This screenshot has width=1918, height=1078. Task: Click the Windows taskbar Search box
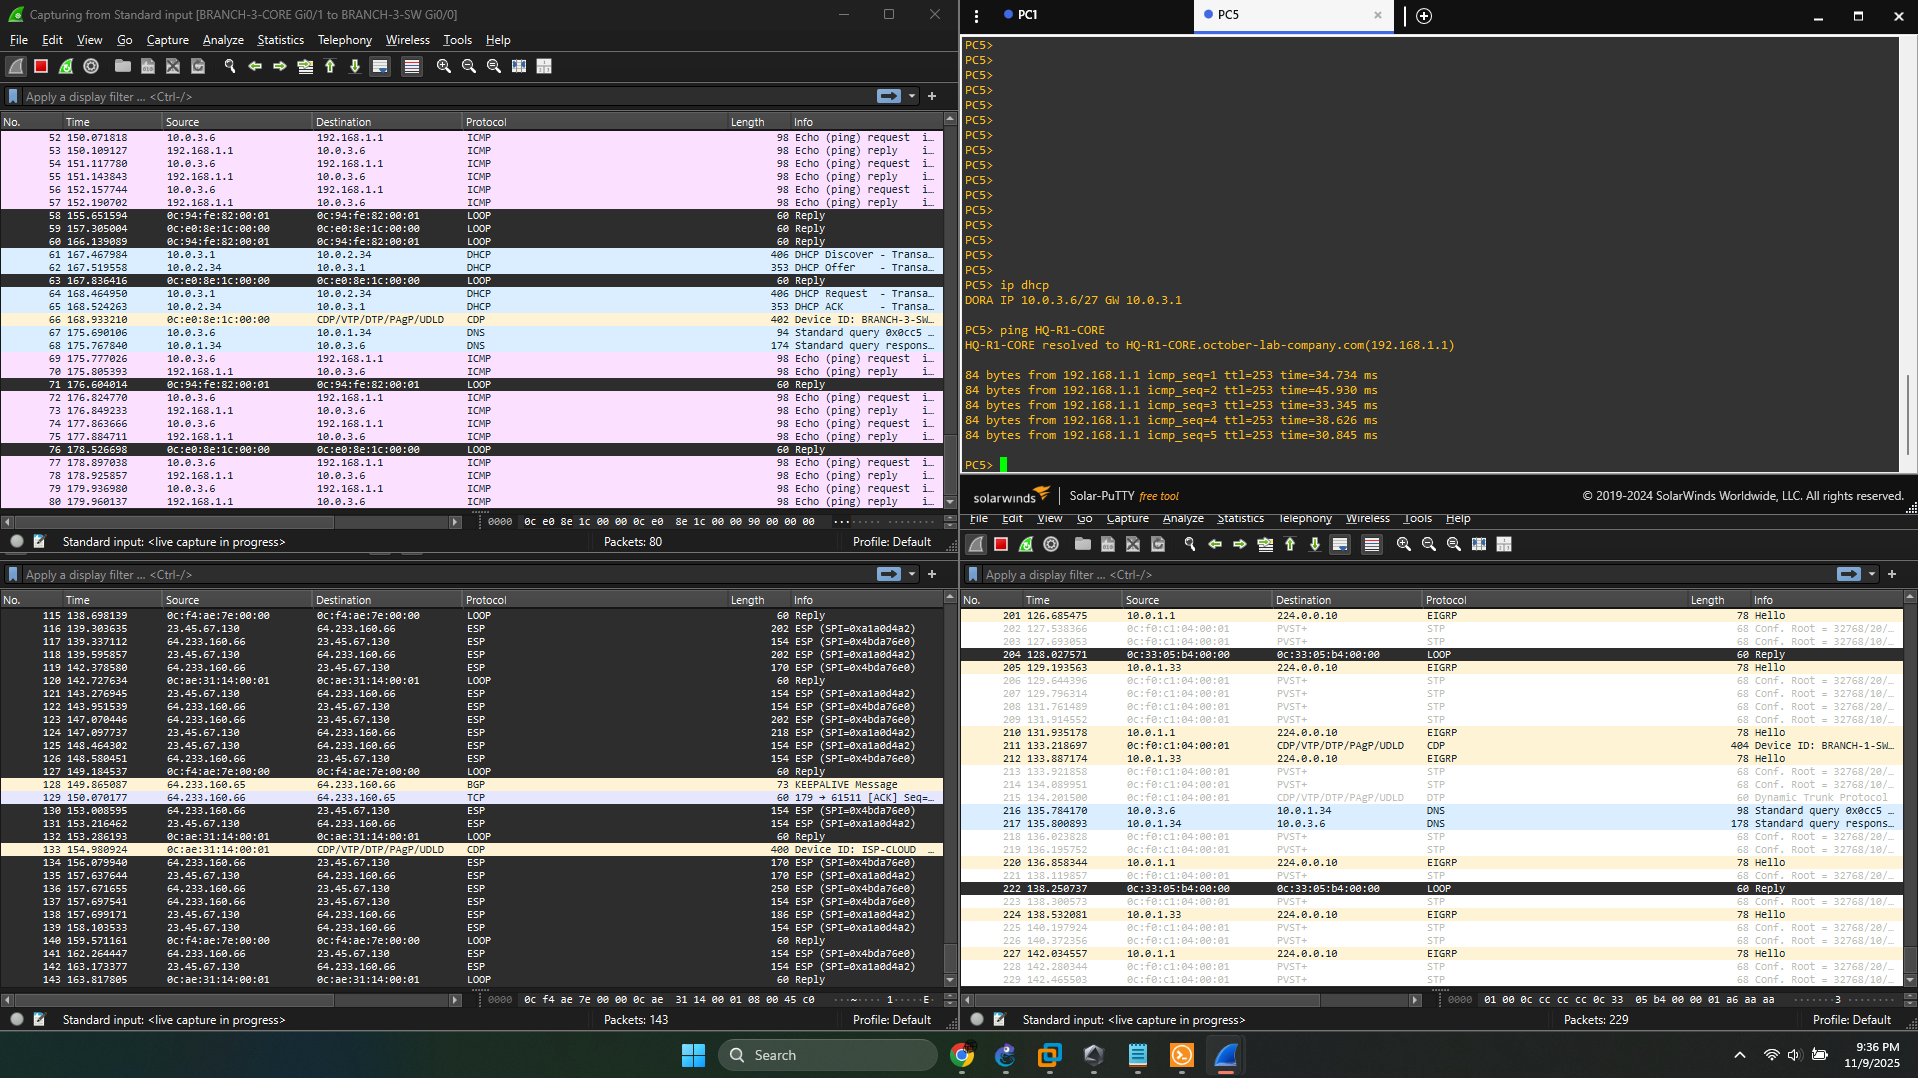click(x=828, y=1055)
